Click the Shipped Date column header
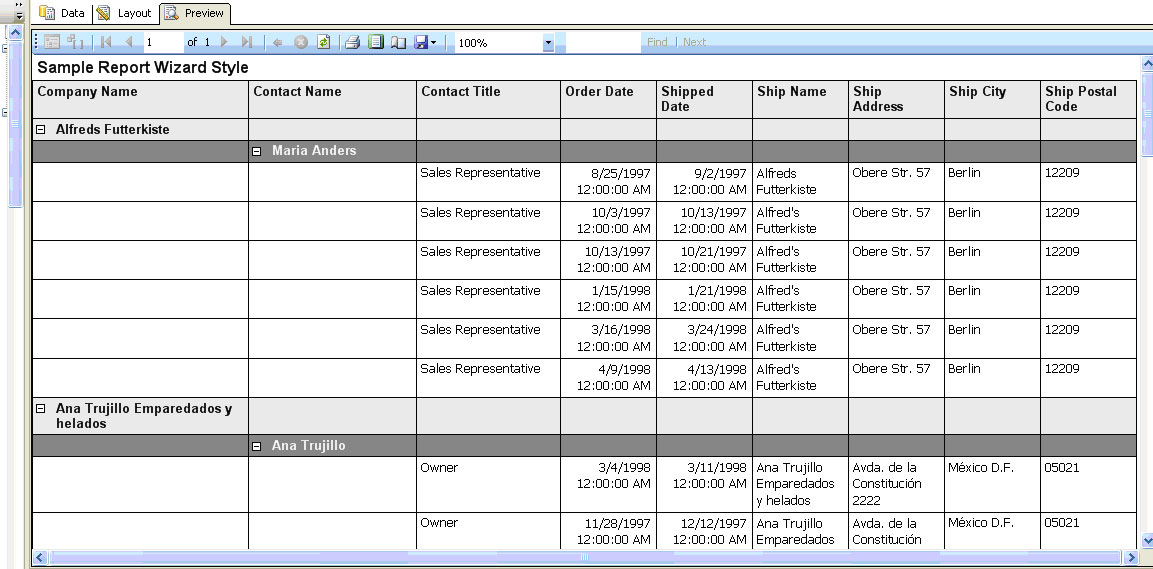 (x=704, y=99)
